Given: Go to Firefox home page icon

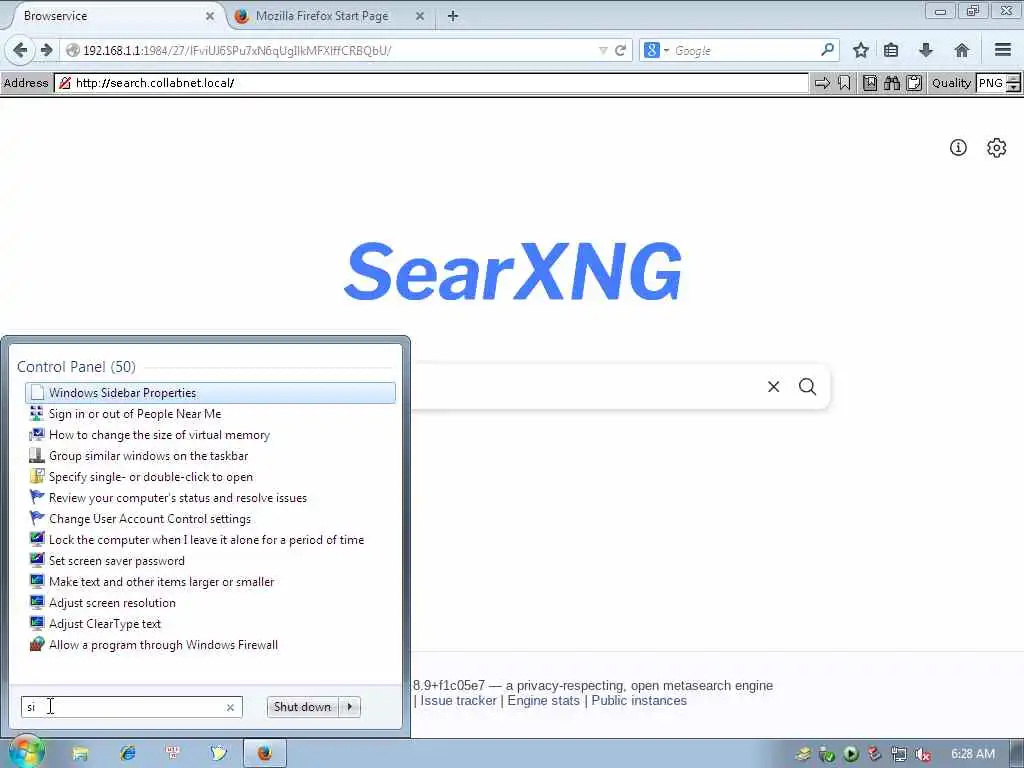Looking at the screenshot, I should coord(961,50).
